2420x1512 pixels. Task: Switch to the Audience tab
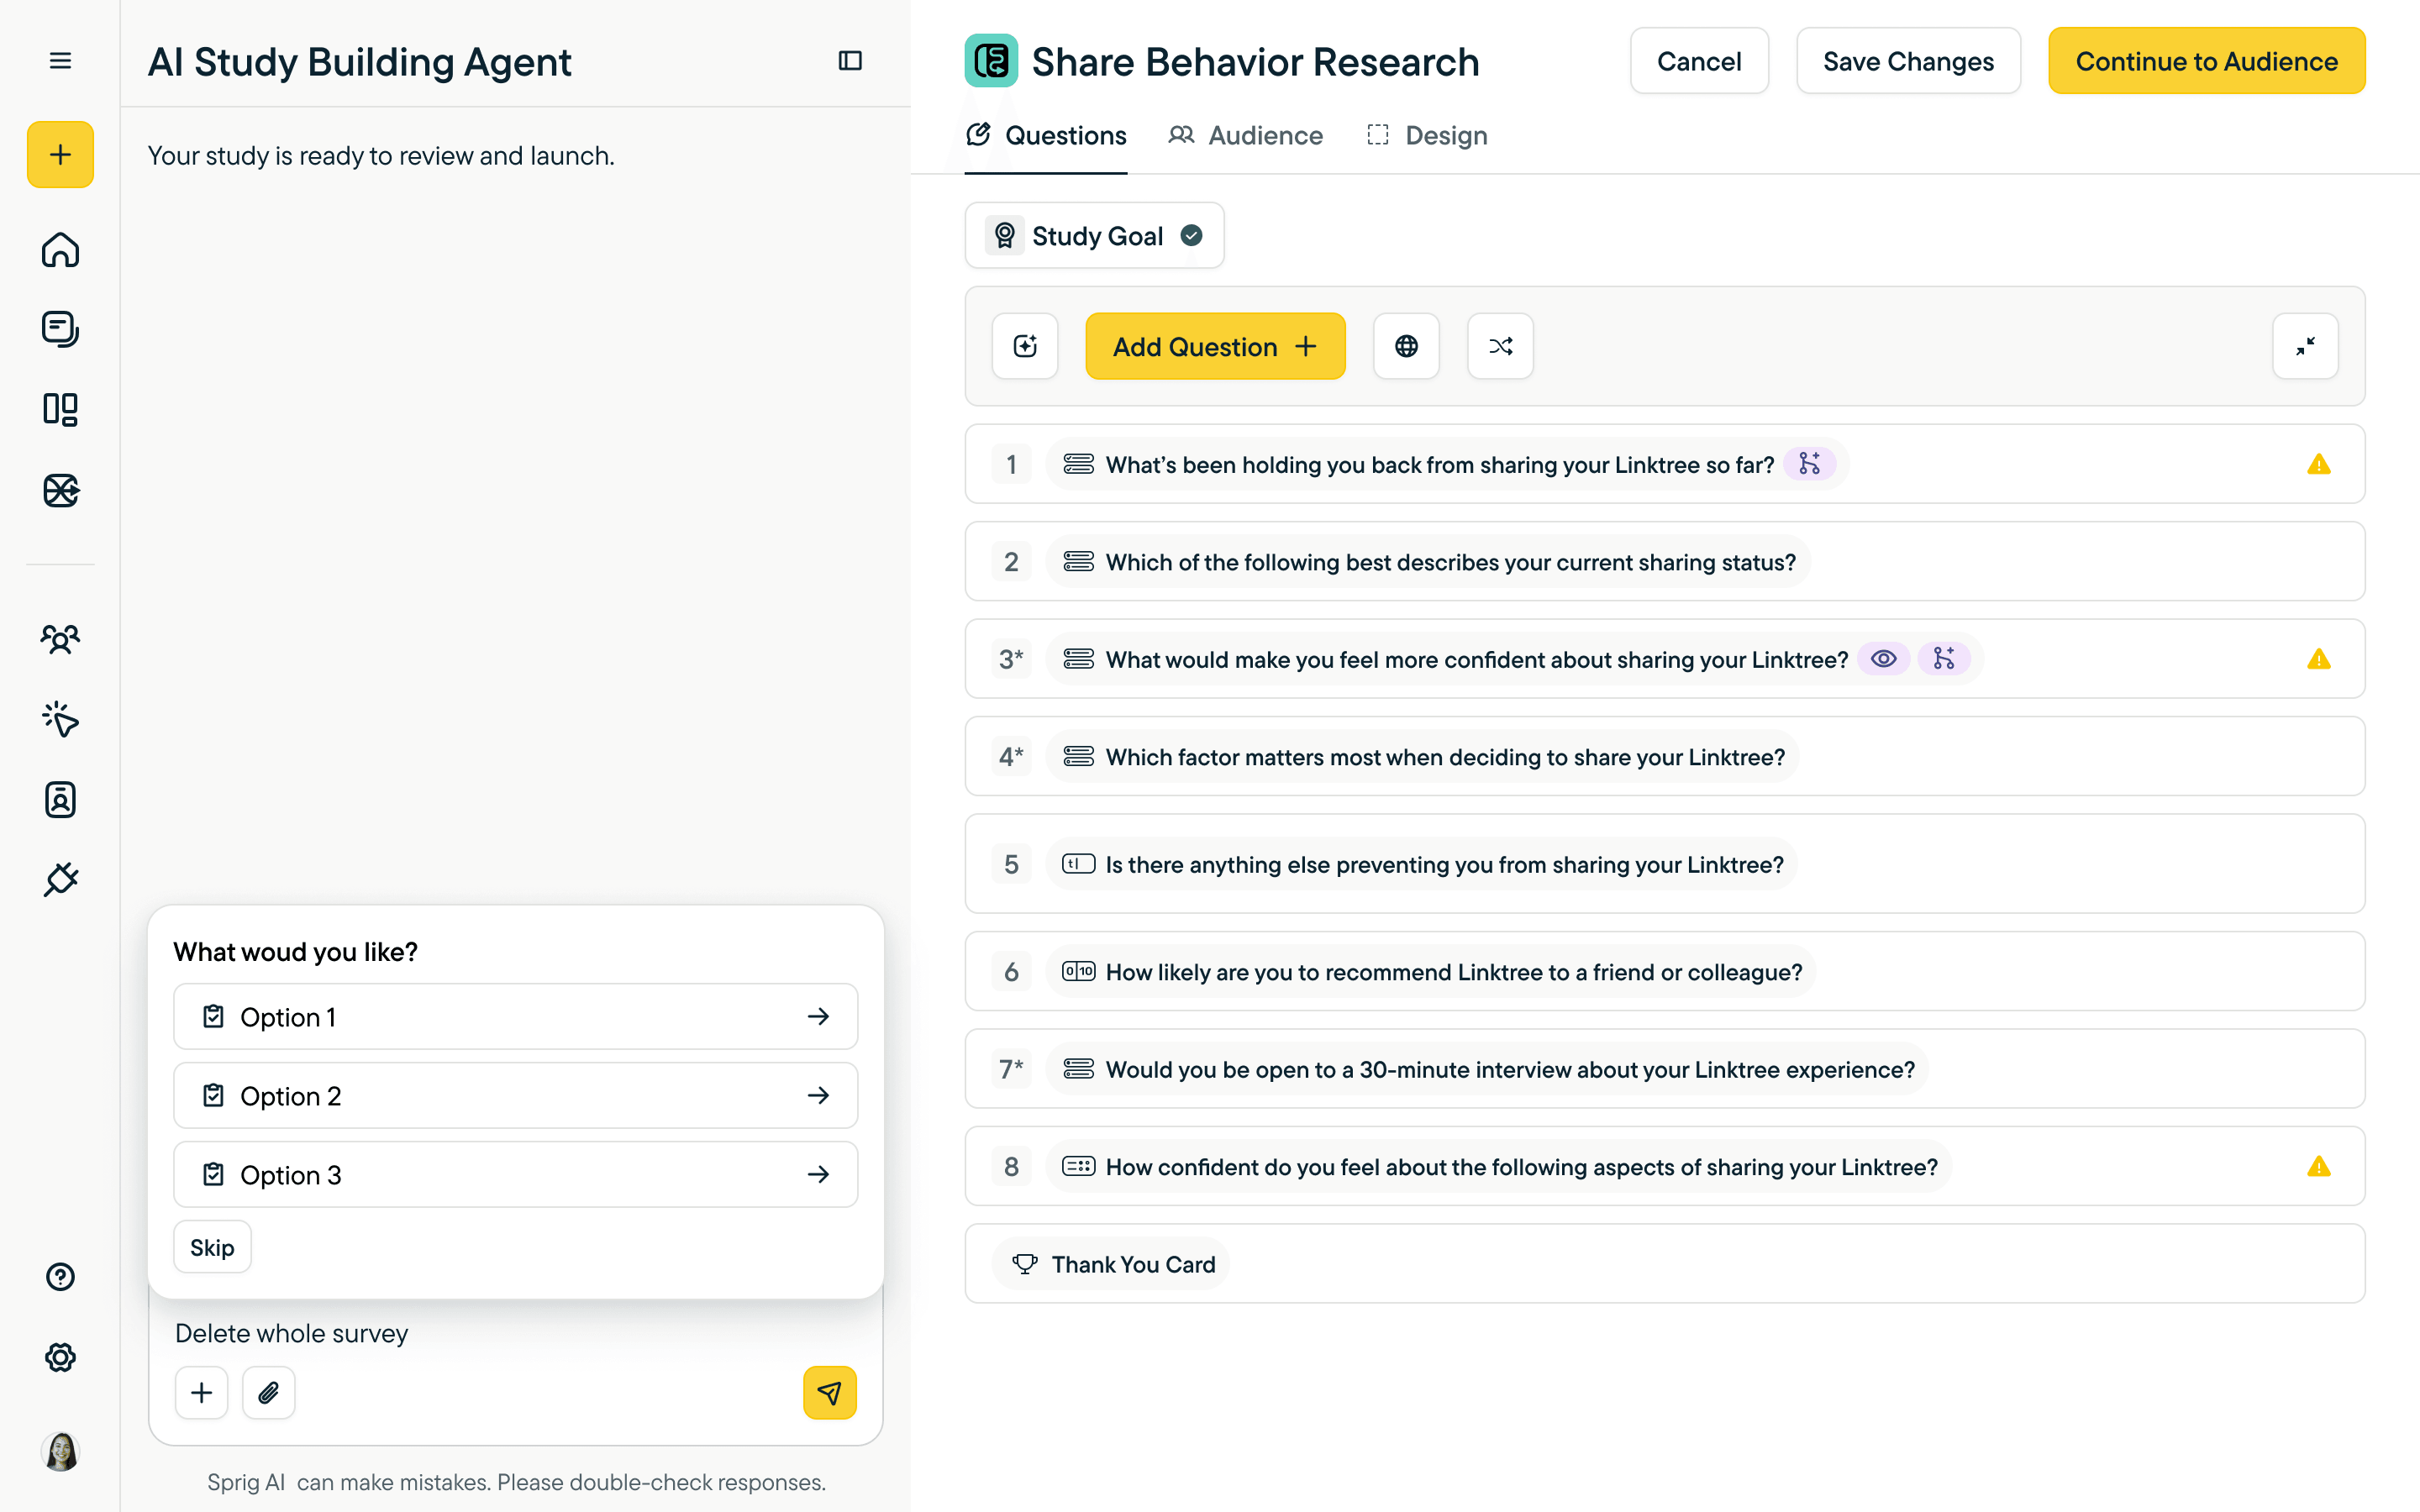pos(1245,135)
